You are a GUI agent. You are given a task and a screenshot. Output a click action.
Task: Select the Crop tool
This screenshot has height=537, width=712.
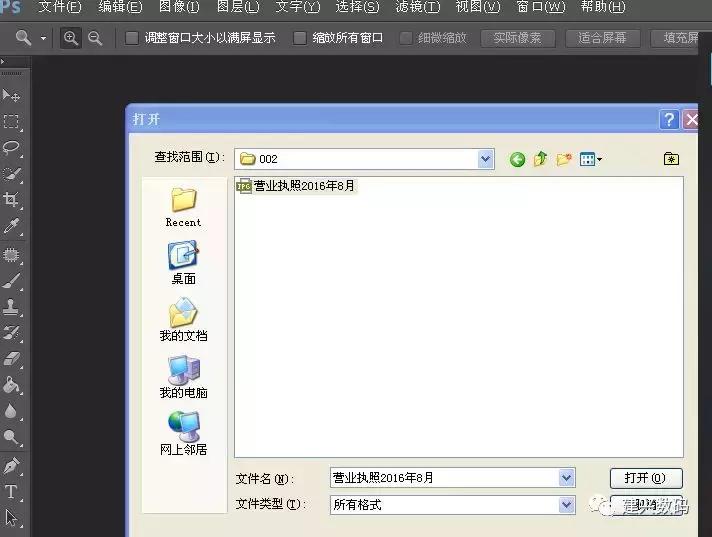coord(11,199)
